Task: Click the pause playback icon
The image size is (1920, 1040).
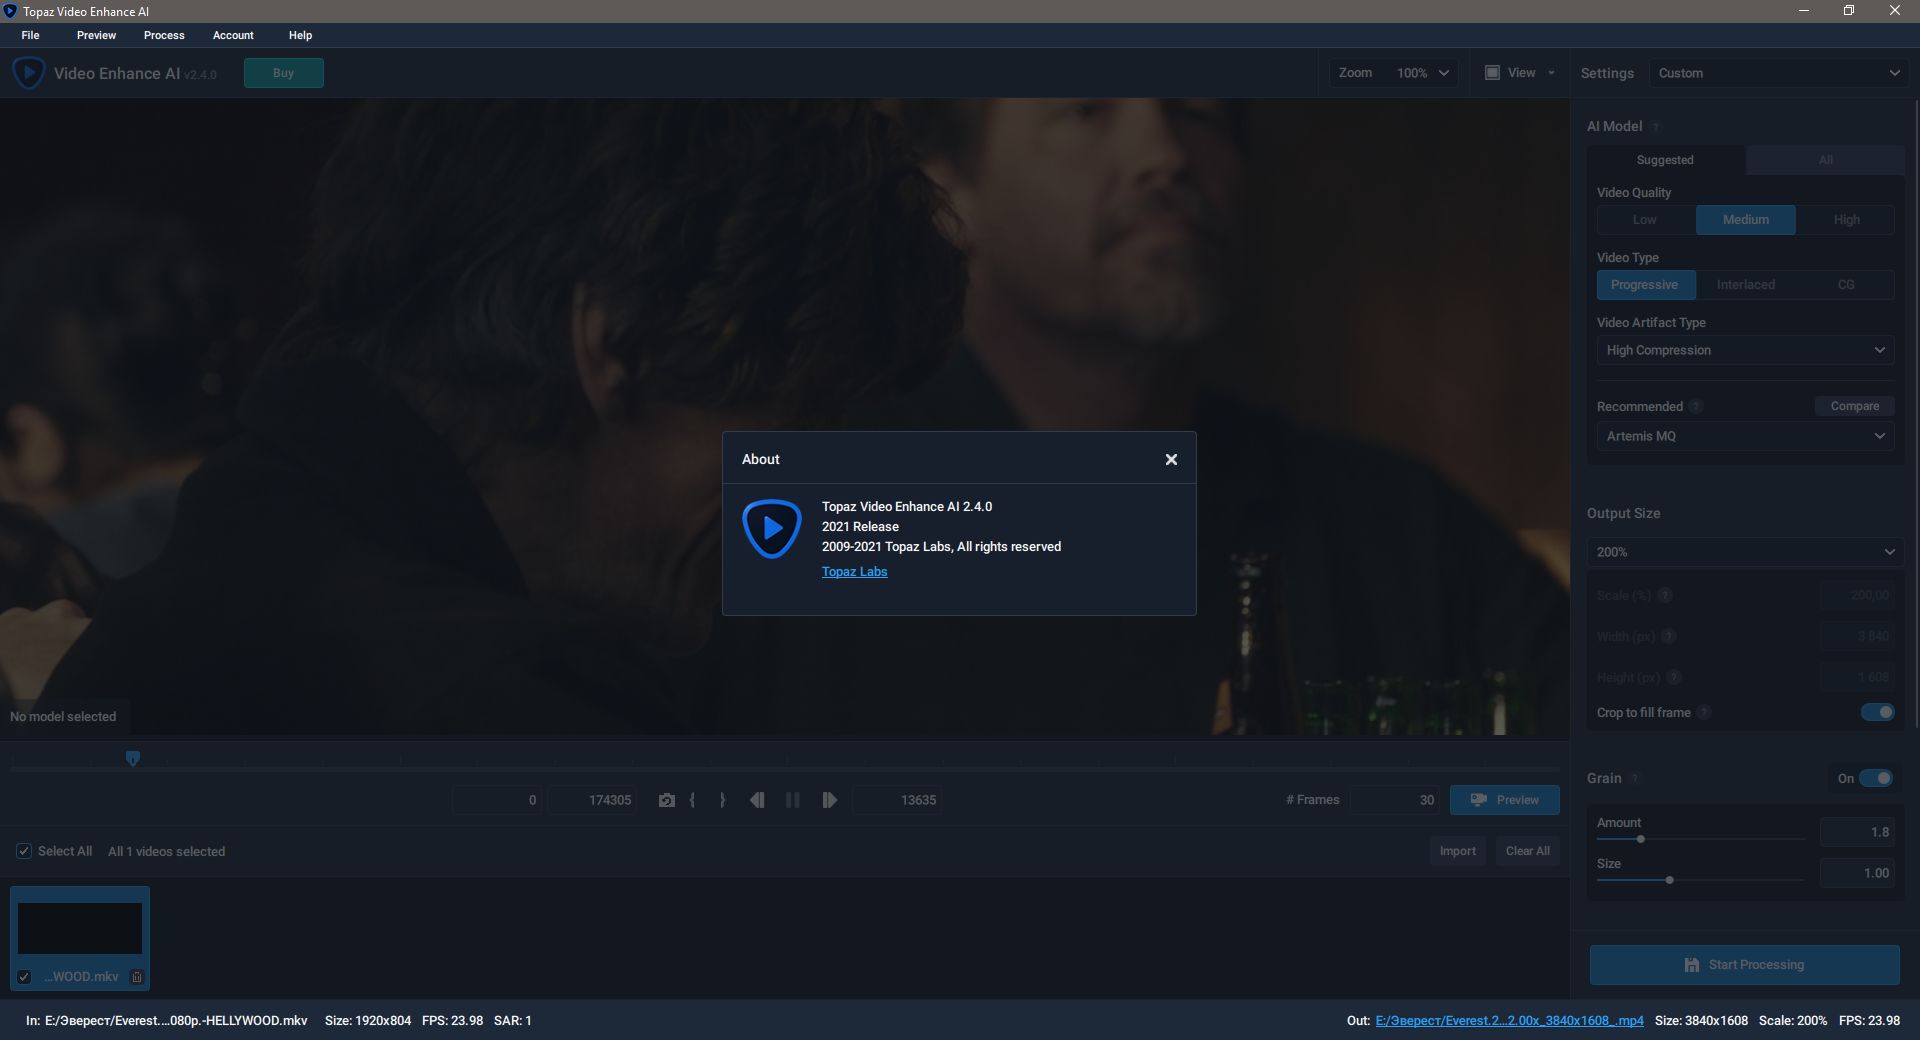Action: [x=793, y=800]
